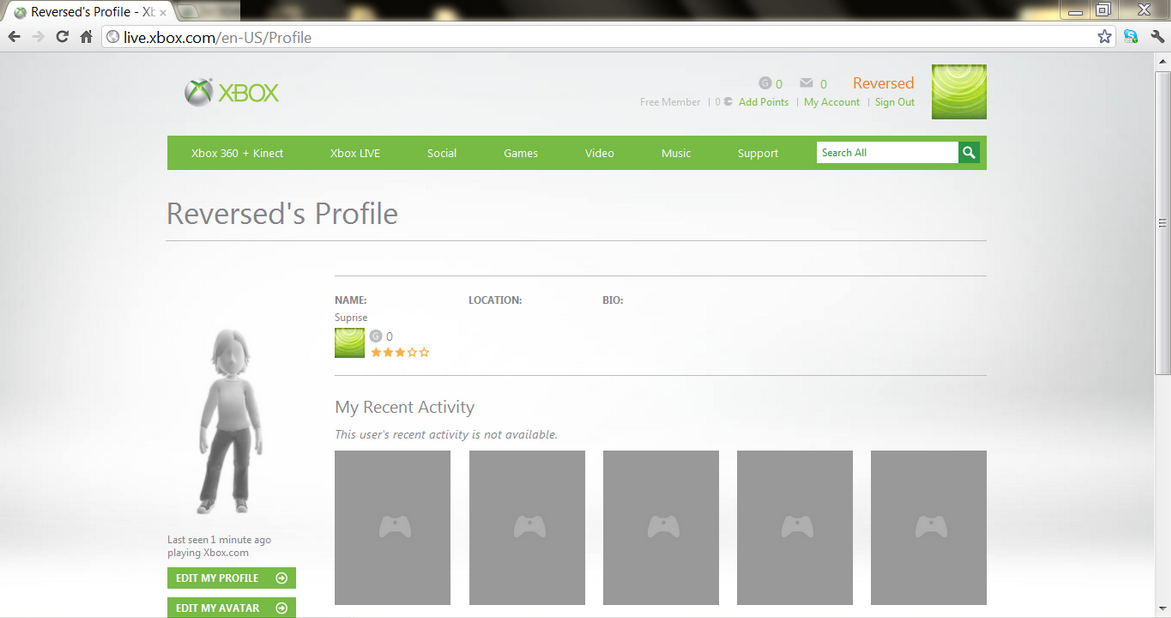Viewport: 1171px width, 618px height.
Task: Click scrollbar down arrow
Action: [x=1162, y=609]
